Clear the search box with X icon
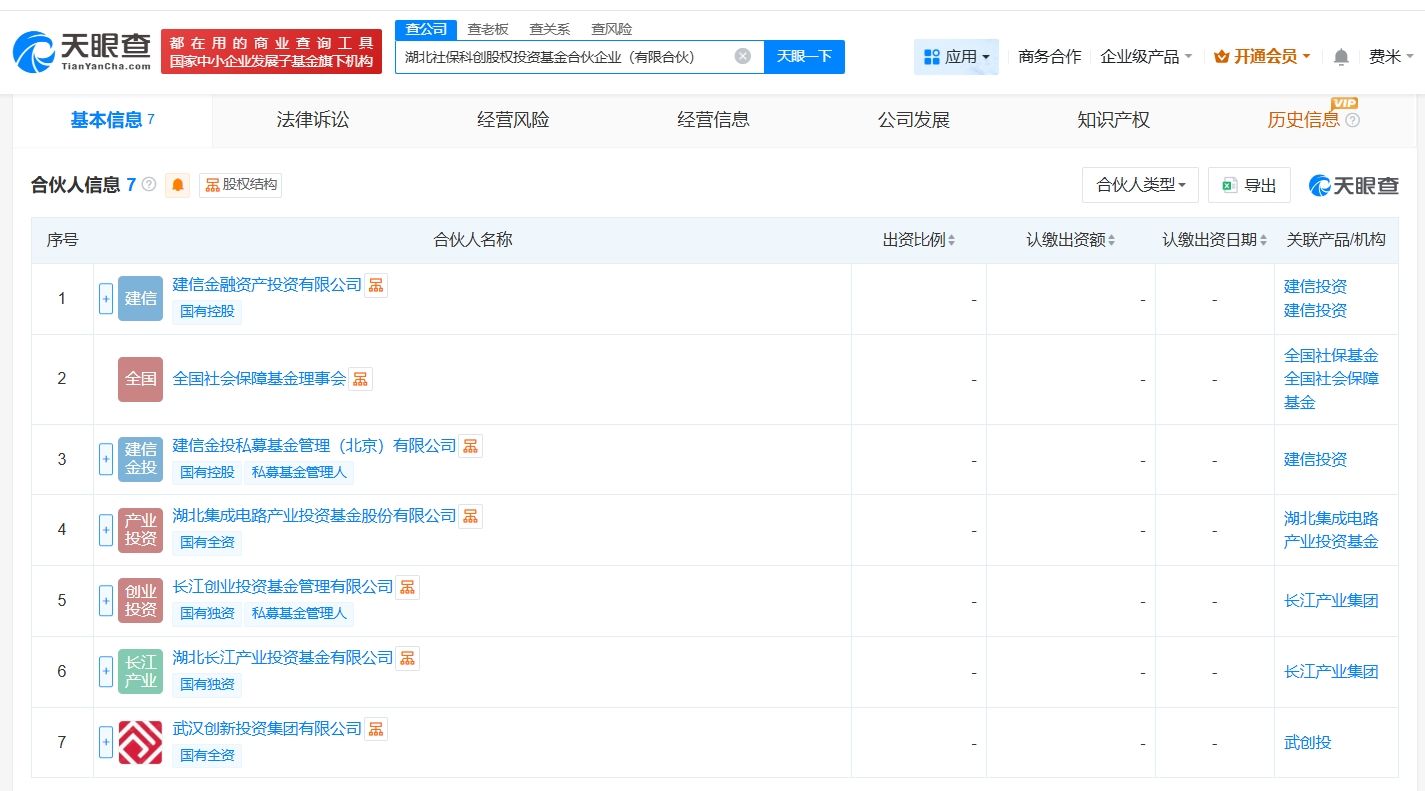 tap(742, 56)
